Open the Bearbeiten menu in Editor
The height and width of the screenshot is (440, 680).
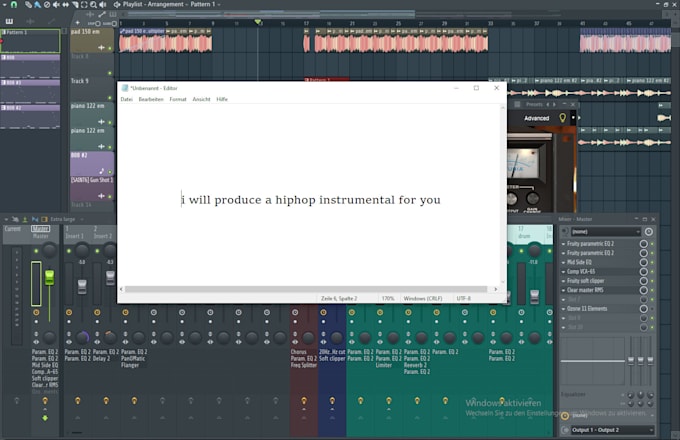tap(151, 99)
